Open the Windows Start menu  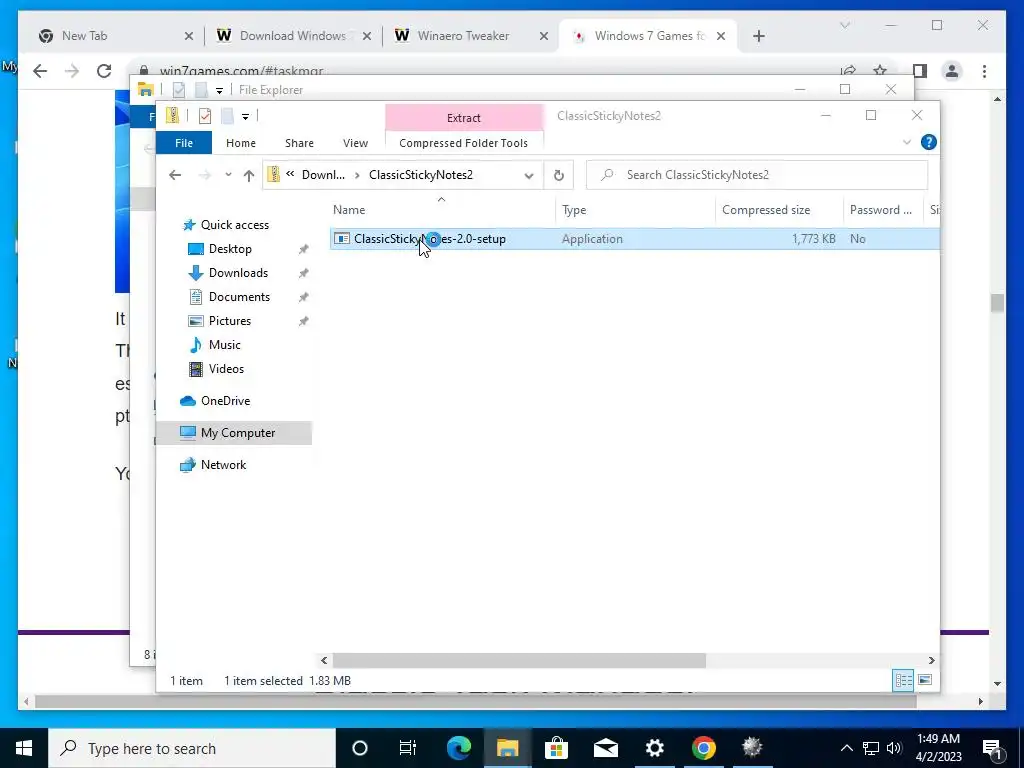pyautogui.click(x=24, y=748)
